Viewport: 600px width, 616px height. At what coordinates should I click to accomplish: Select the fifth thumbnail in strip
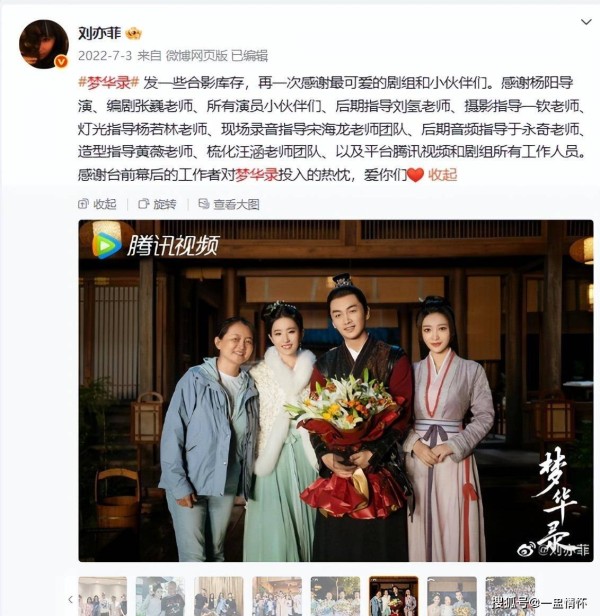[x=335, y=596]
